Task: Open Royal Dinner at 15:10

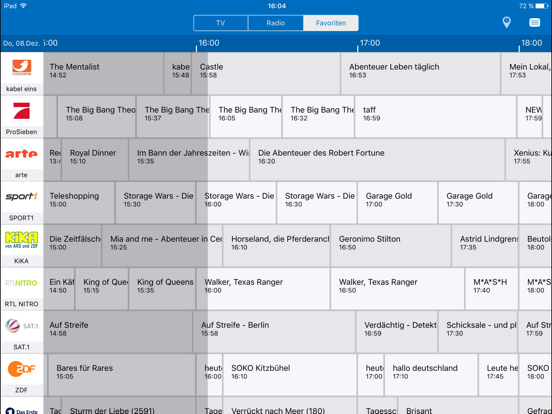Action: [x=95, y=159]
